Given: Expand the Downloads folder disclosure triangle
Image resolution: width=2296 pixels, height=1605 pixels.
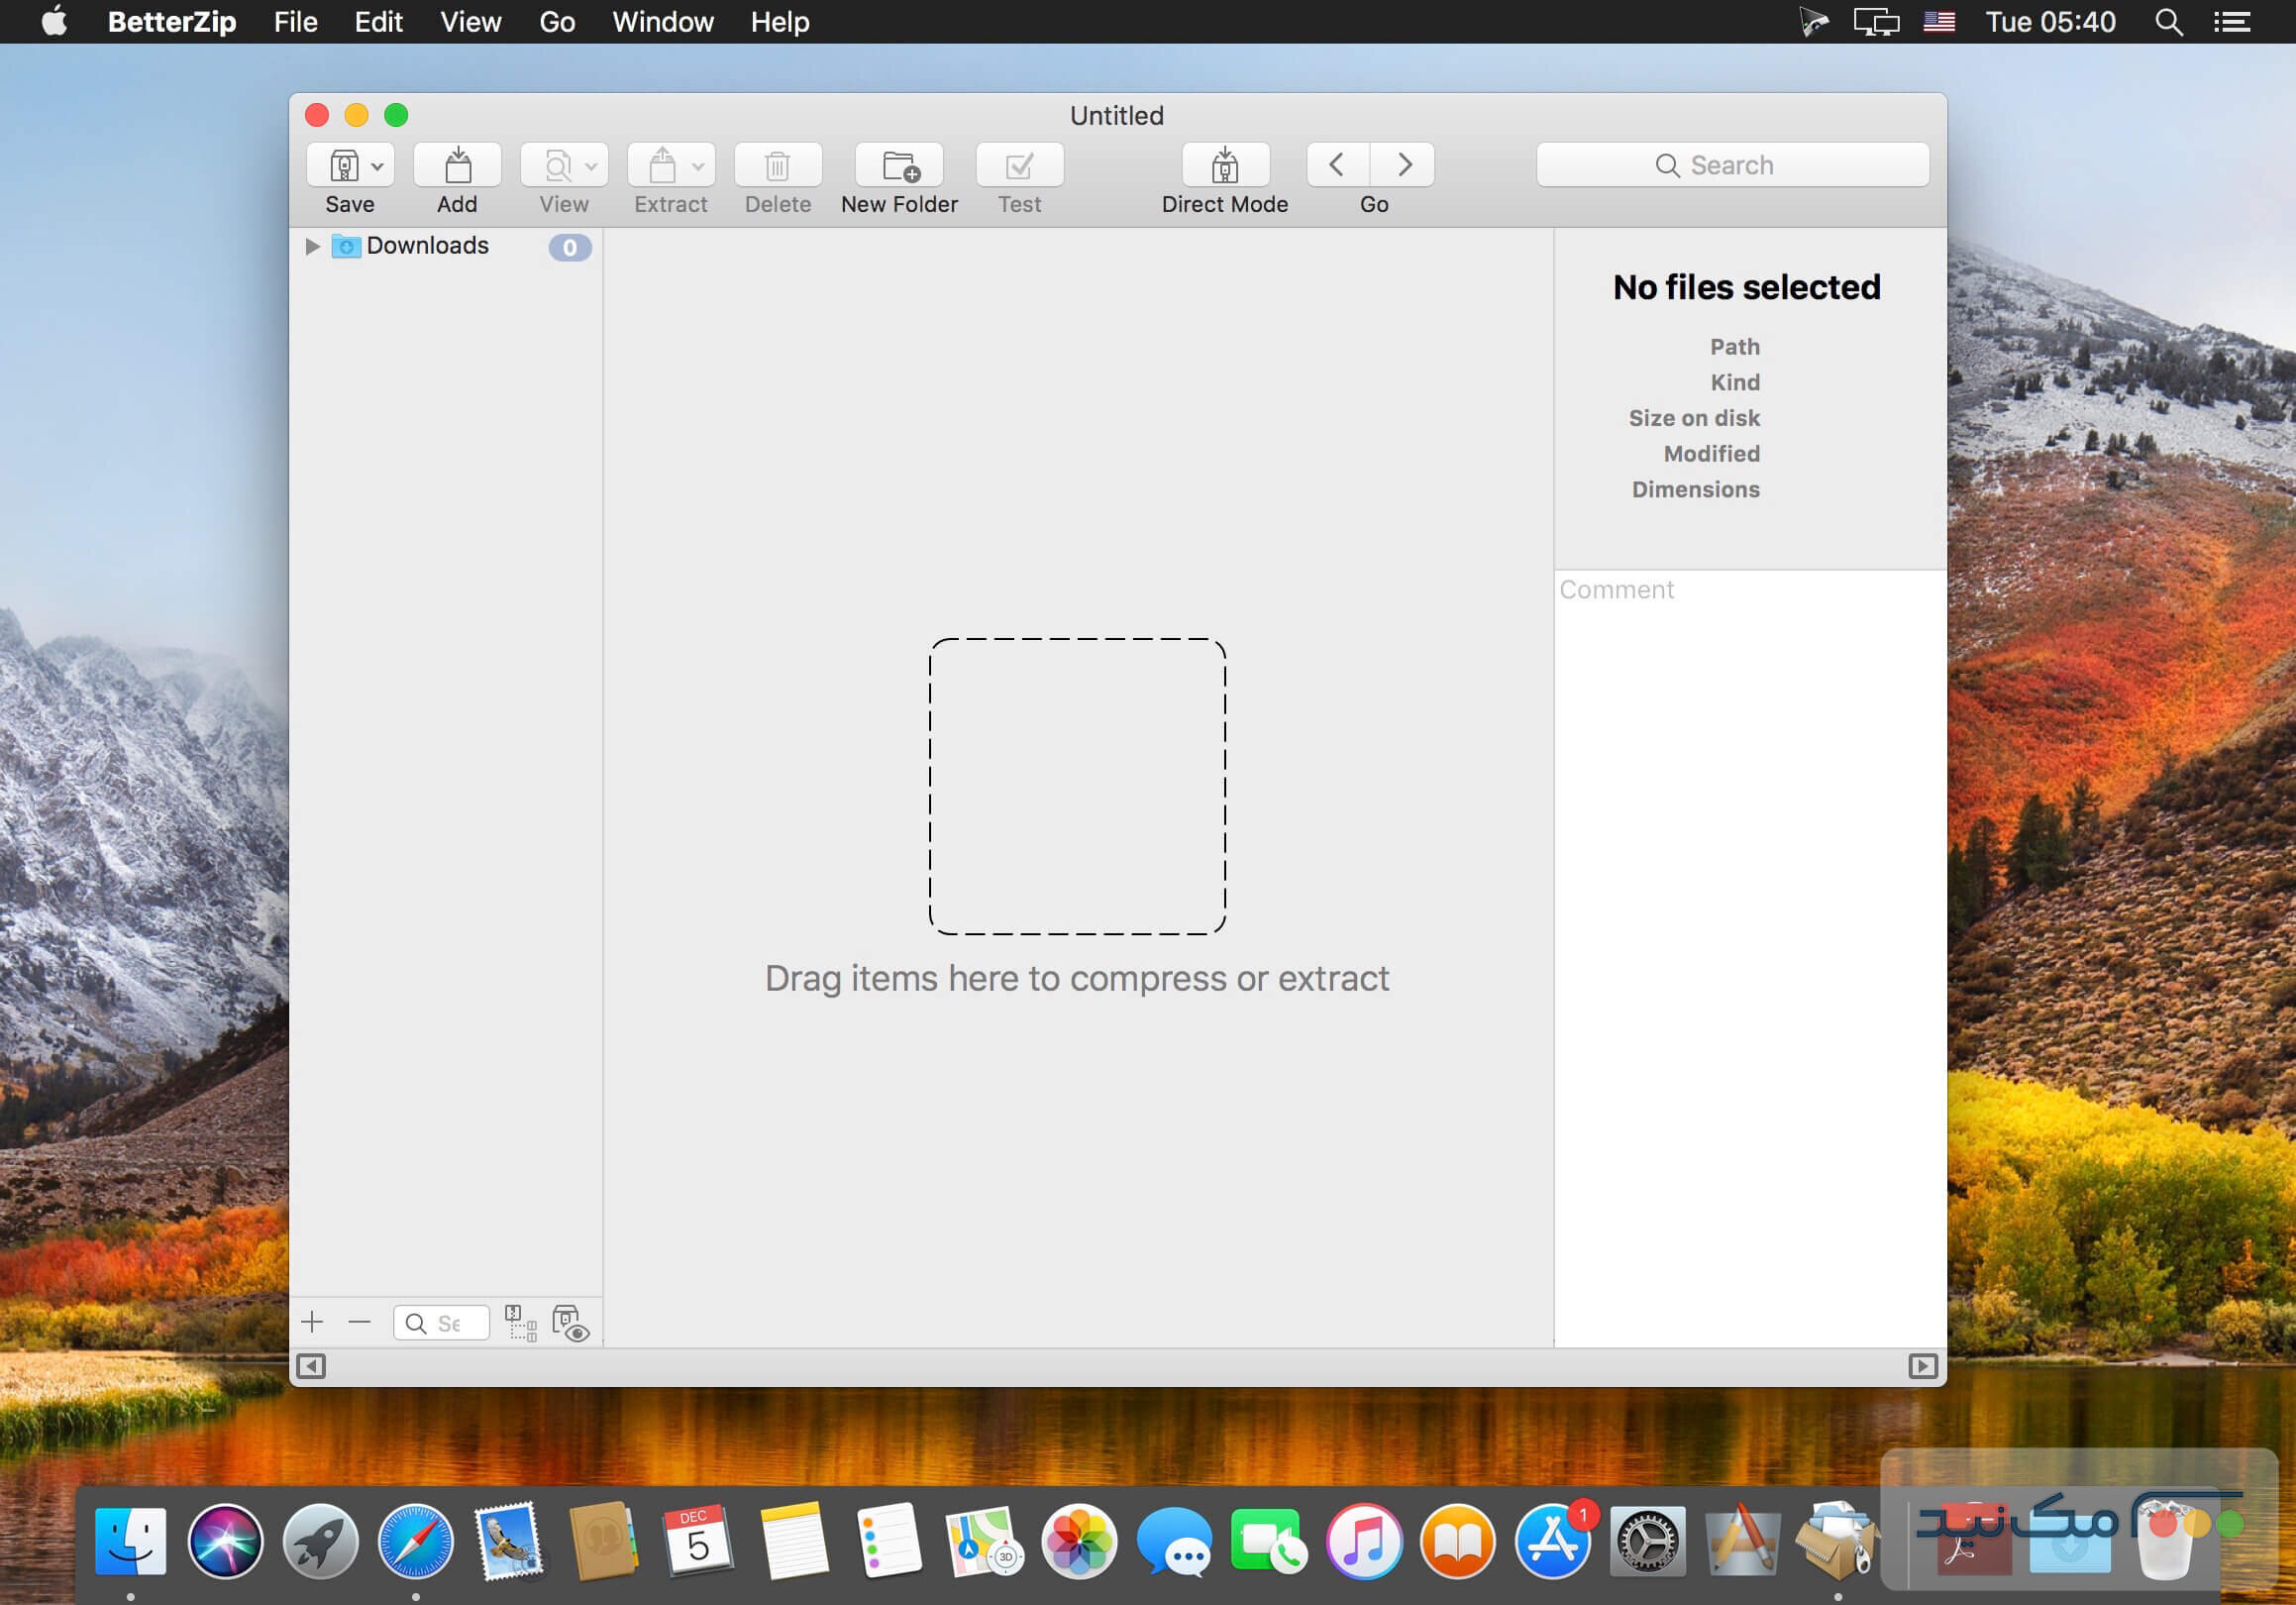Looking at the screenshot, I should pyautogui.click(x=312, y=246).
